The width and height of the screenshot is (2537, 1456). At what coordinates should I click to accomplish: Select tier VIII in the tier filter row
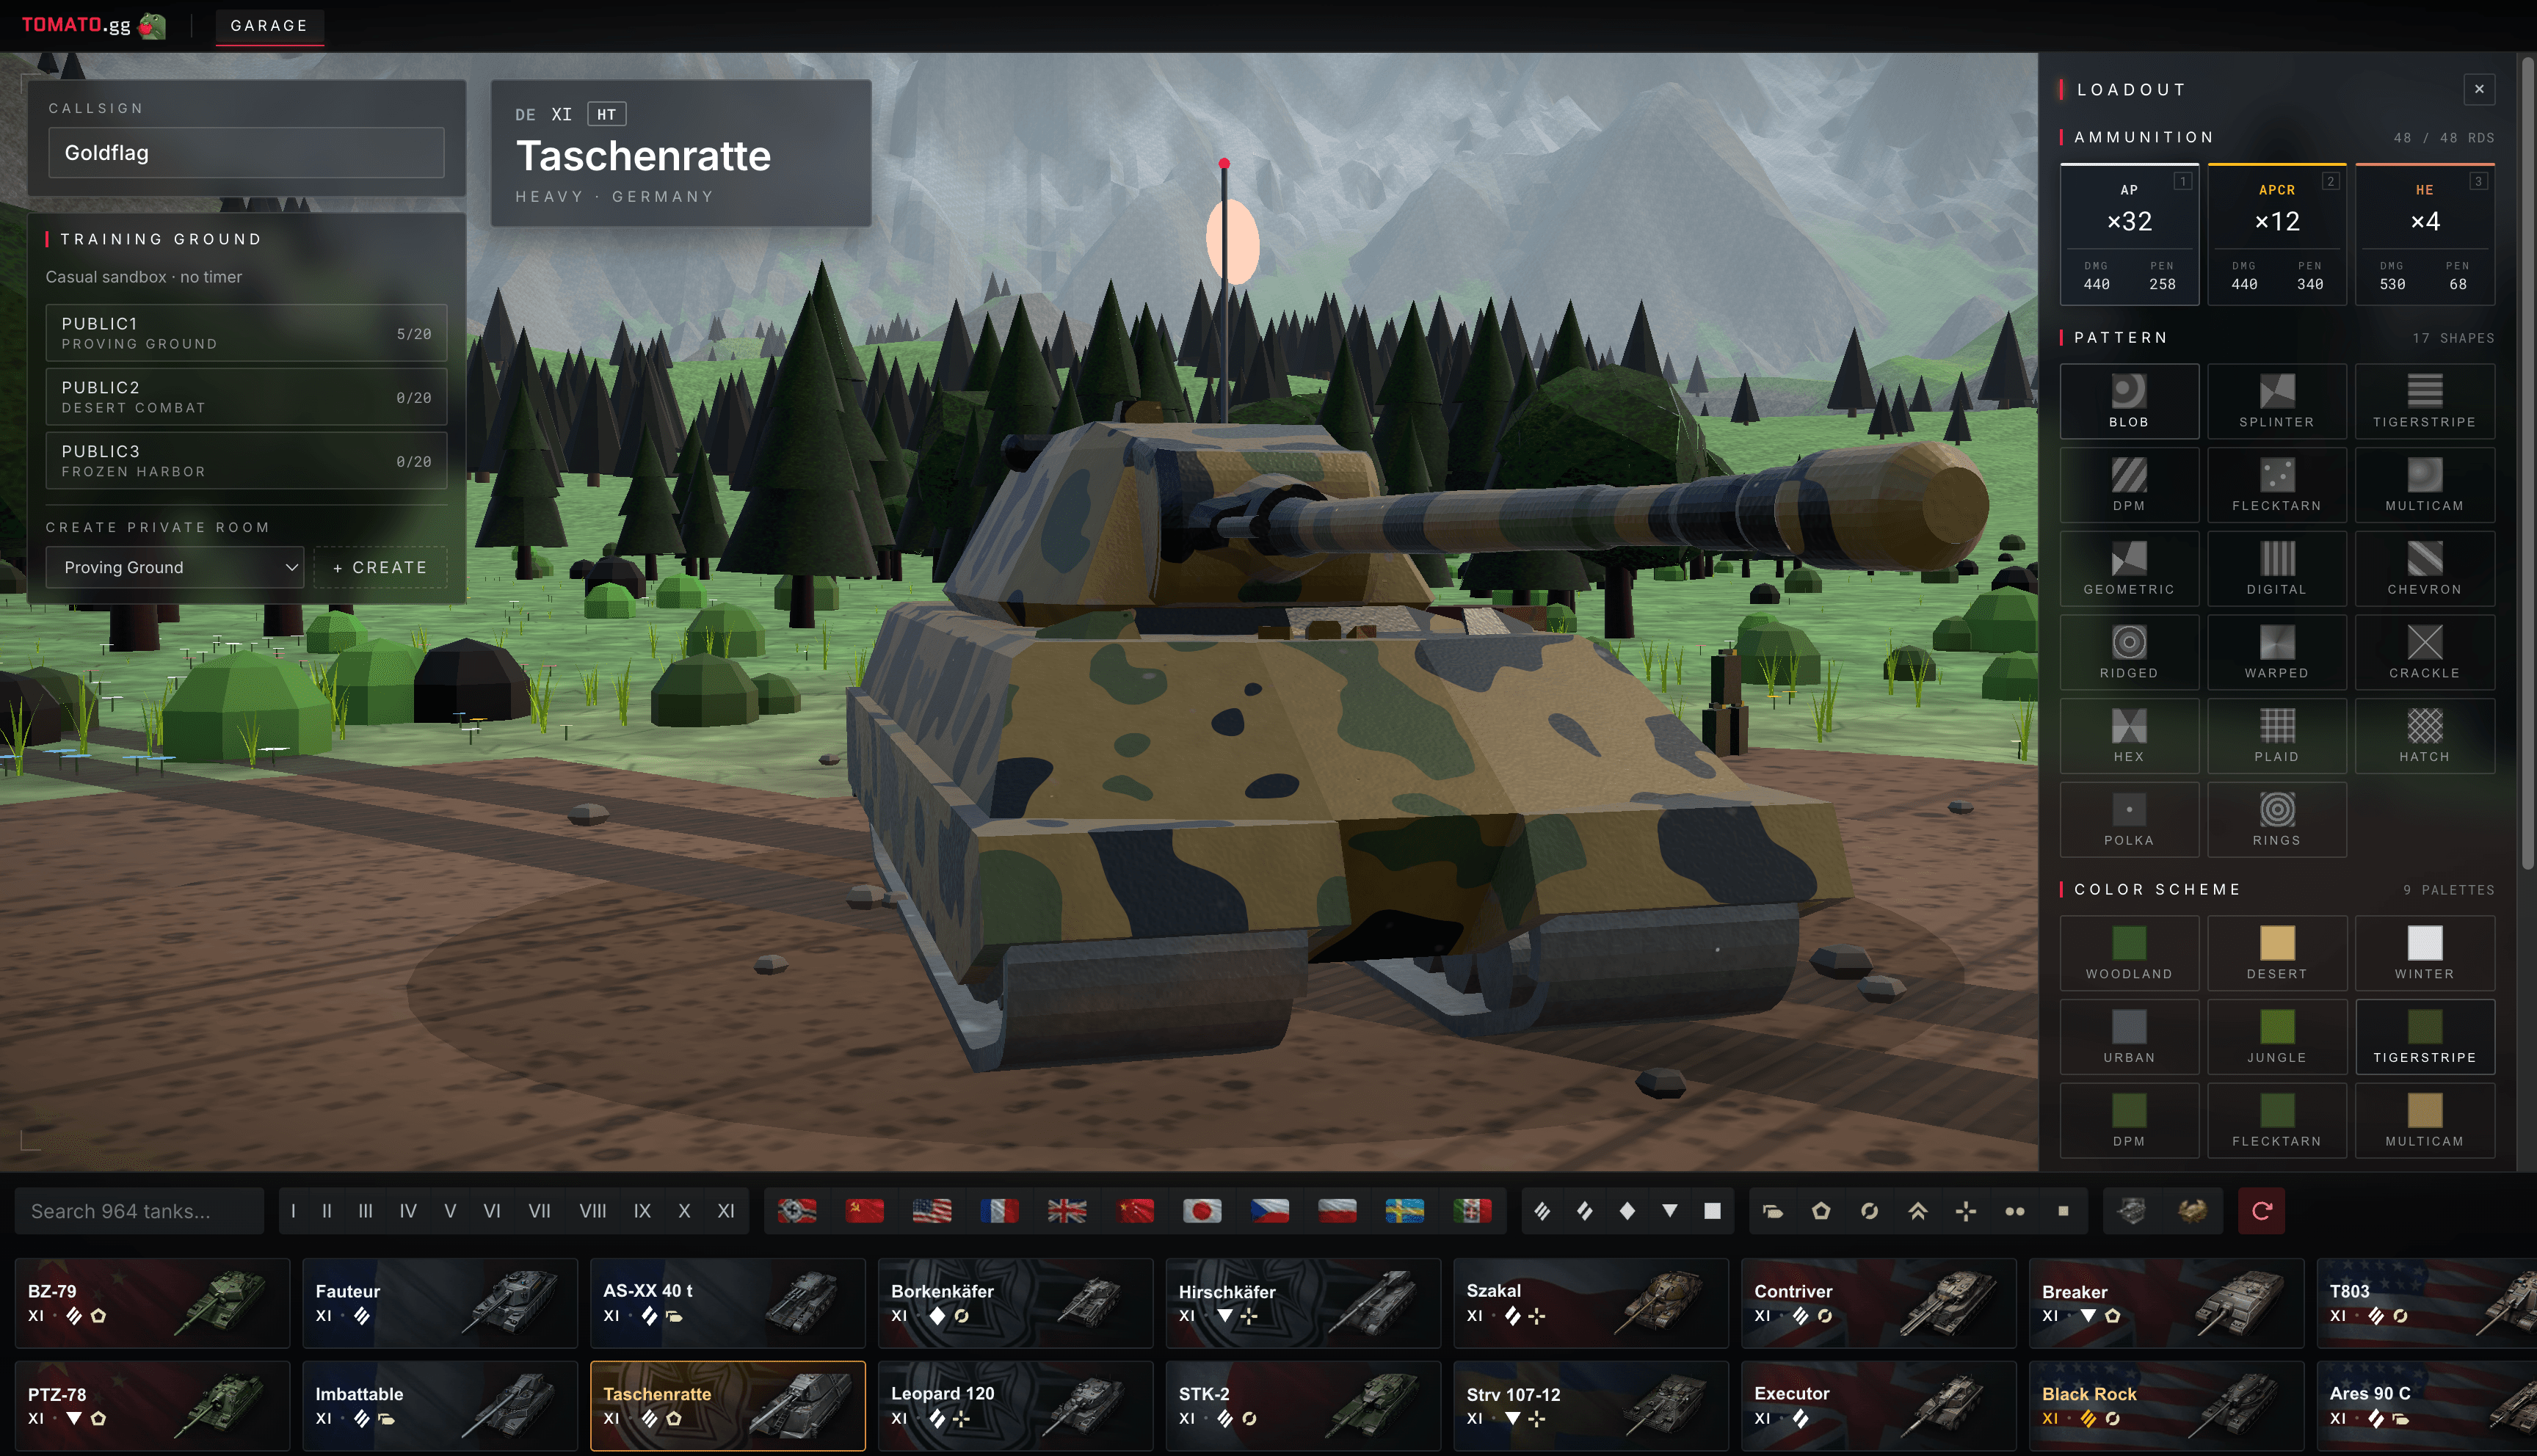tap(594, 1210)
